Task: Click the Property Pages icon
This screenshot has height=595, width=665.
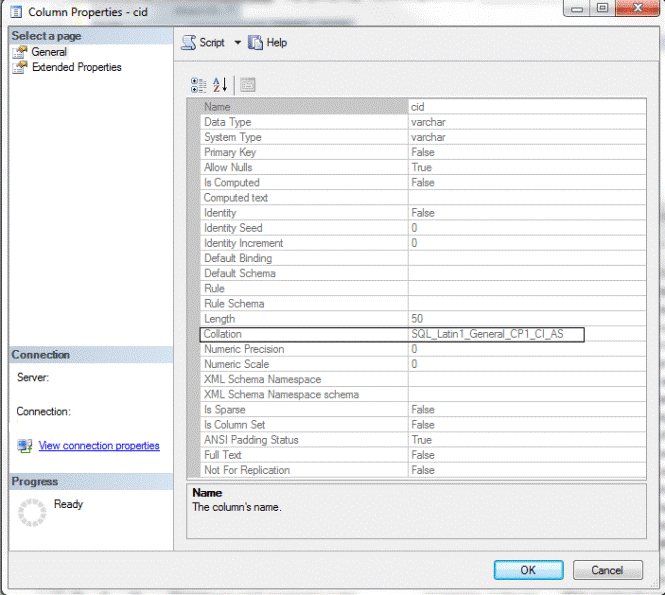Action: [x=248, y=85]
